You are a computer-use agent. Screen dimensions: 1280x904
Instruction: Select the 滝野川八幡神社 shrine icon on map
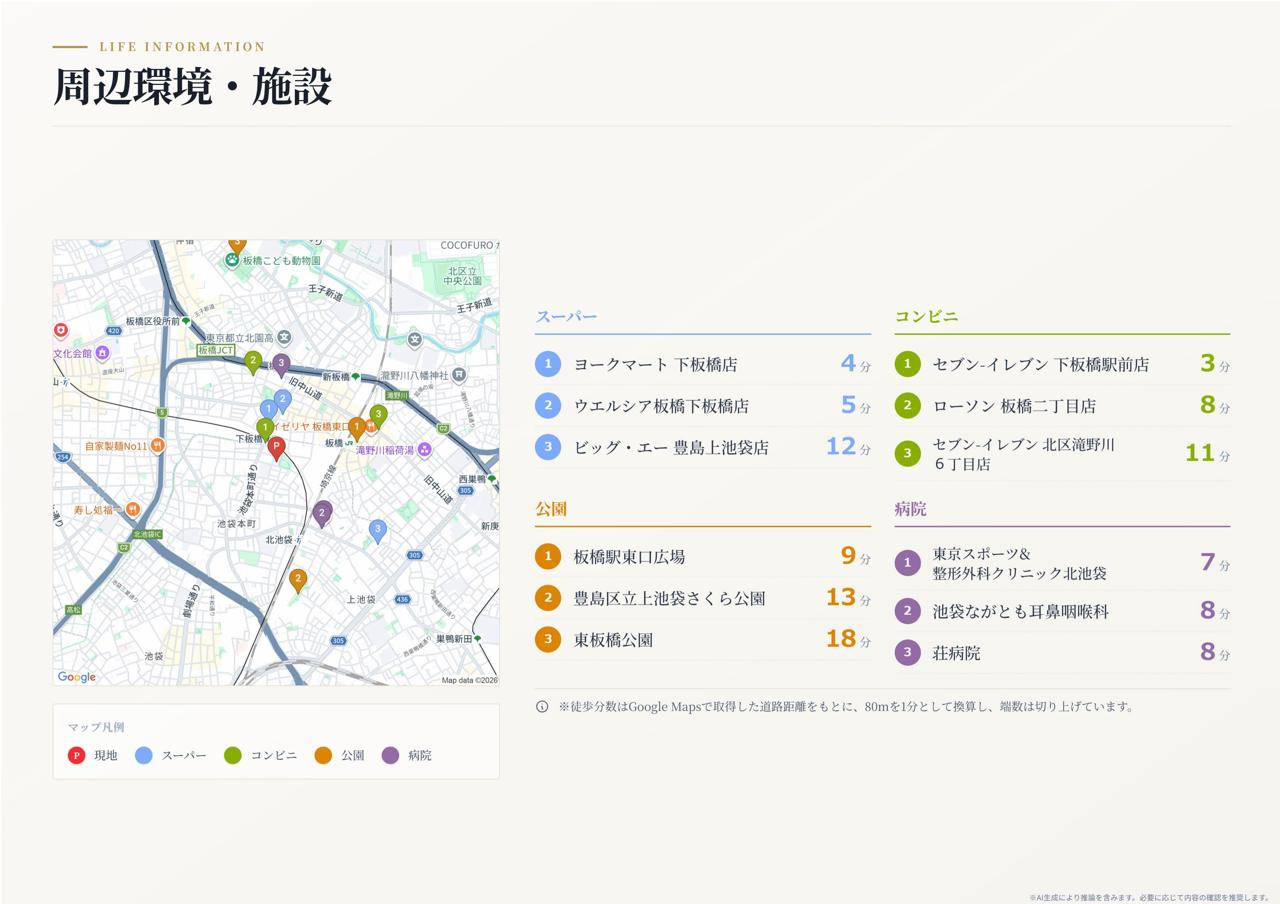(x=458, y=375)
